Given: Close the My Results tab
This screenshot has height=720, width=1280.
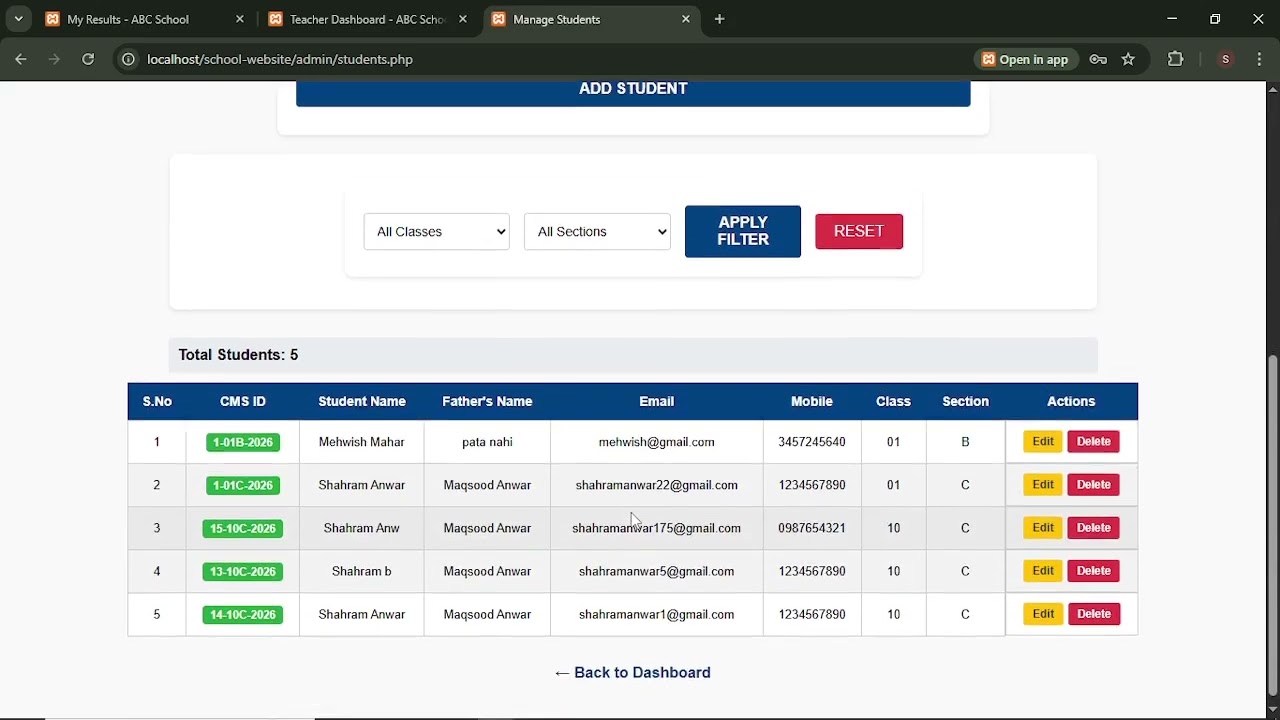Looking at the screenshot, I should click(x=240, y=19).
